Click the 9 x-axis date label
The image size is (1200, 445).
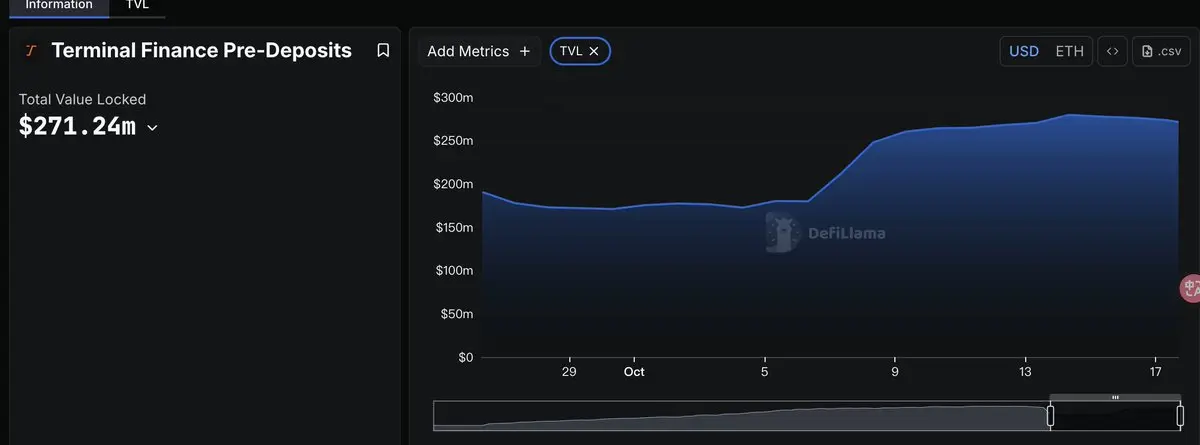pos(895,372)
